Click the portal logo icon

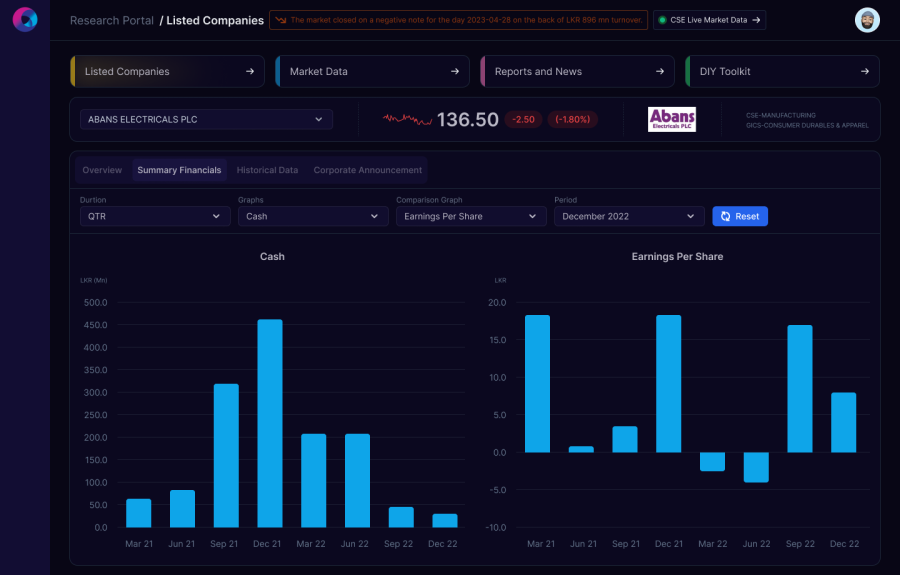(x=25, y=20)
